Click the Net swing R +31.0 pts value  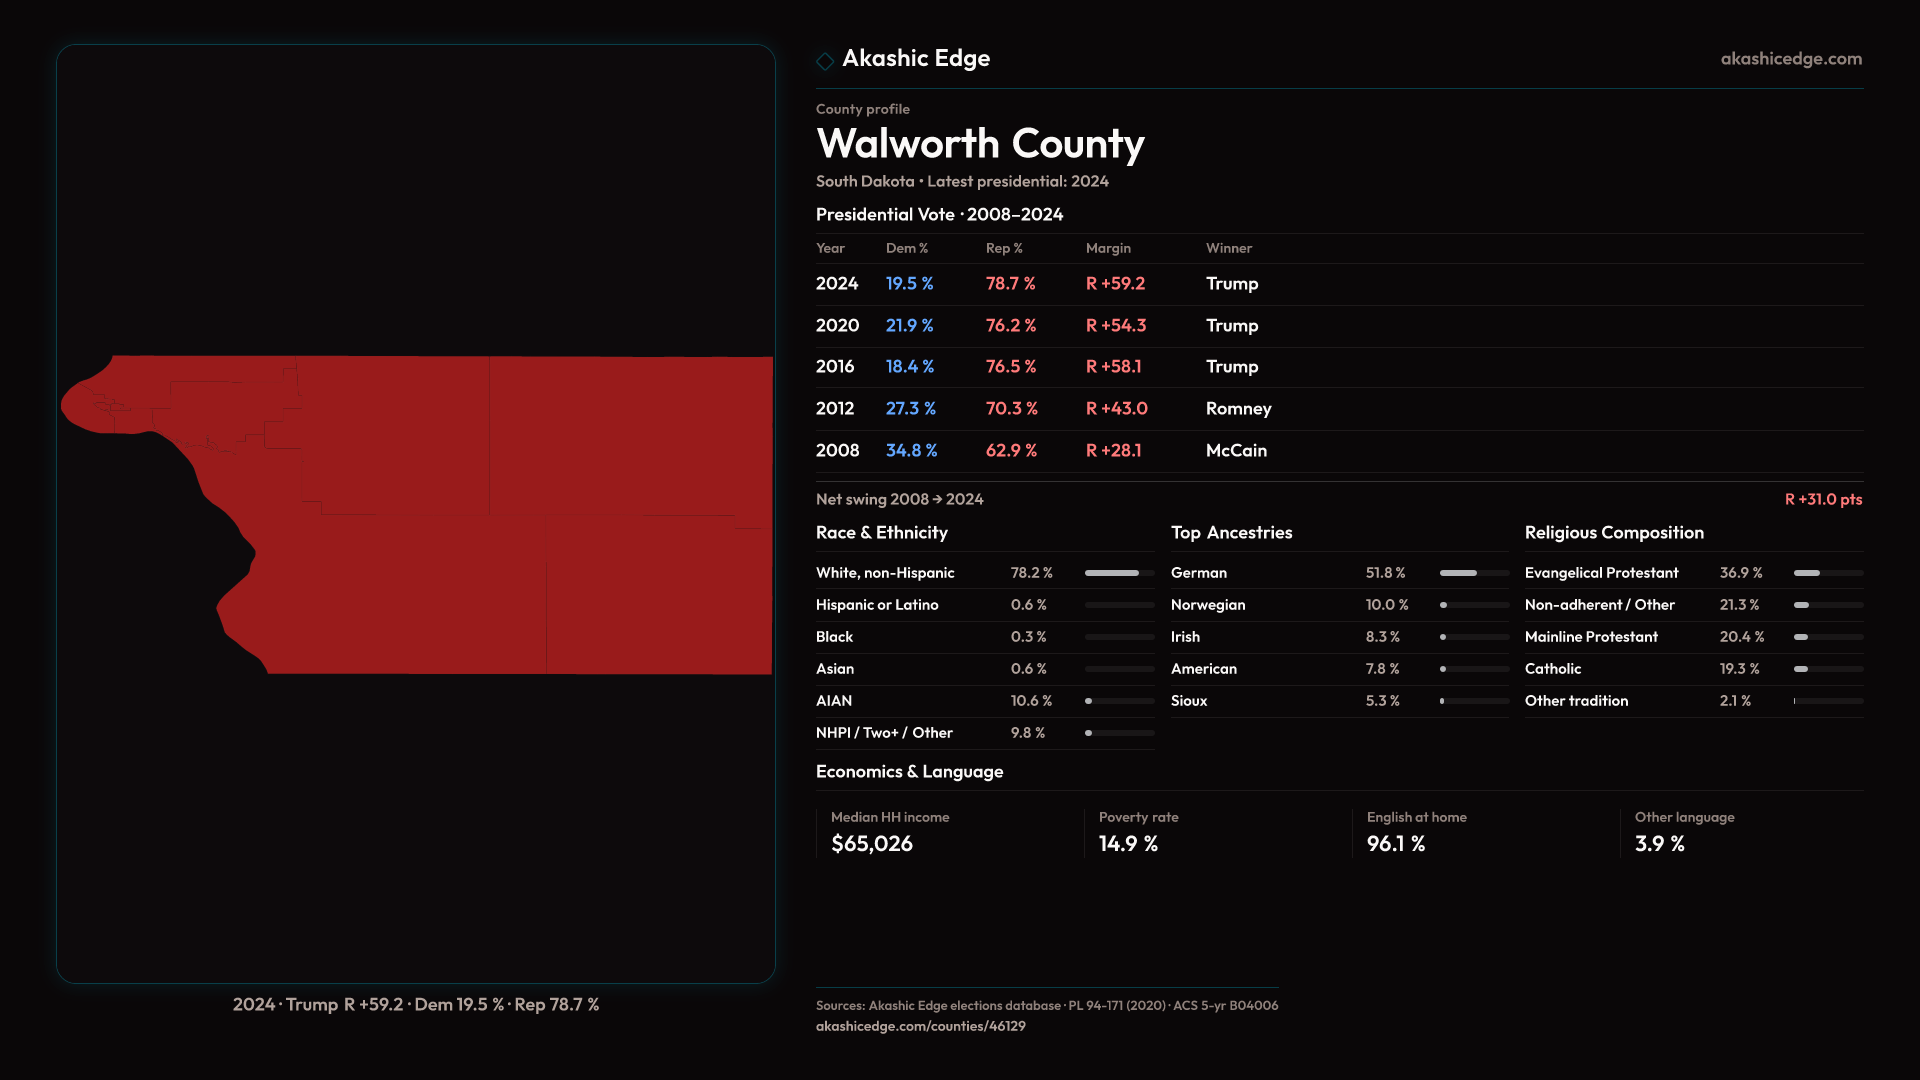[x=1822, y=499]
